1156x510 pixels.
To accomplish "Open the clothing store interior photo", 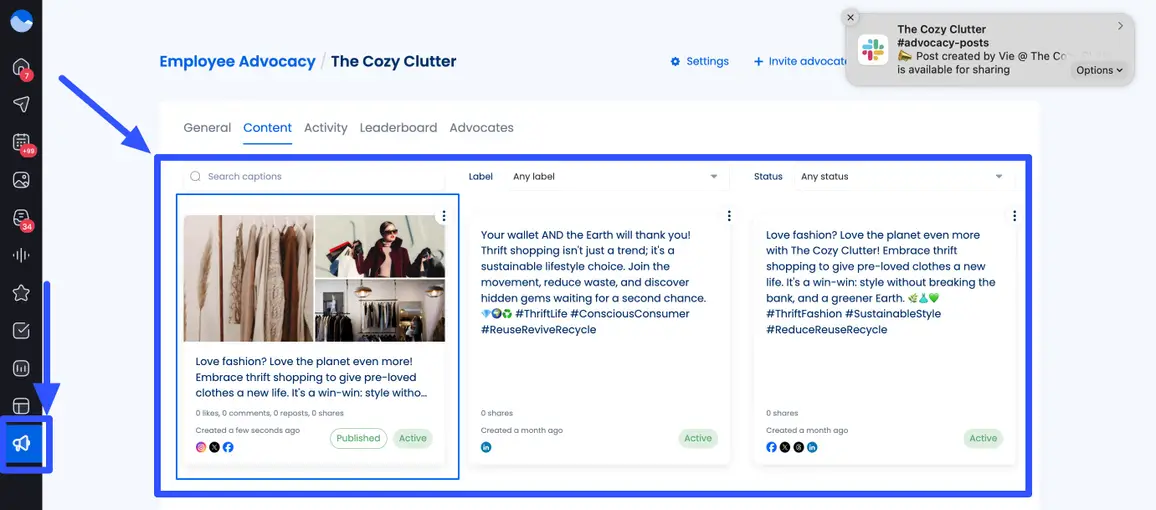I will [380, 311].
